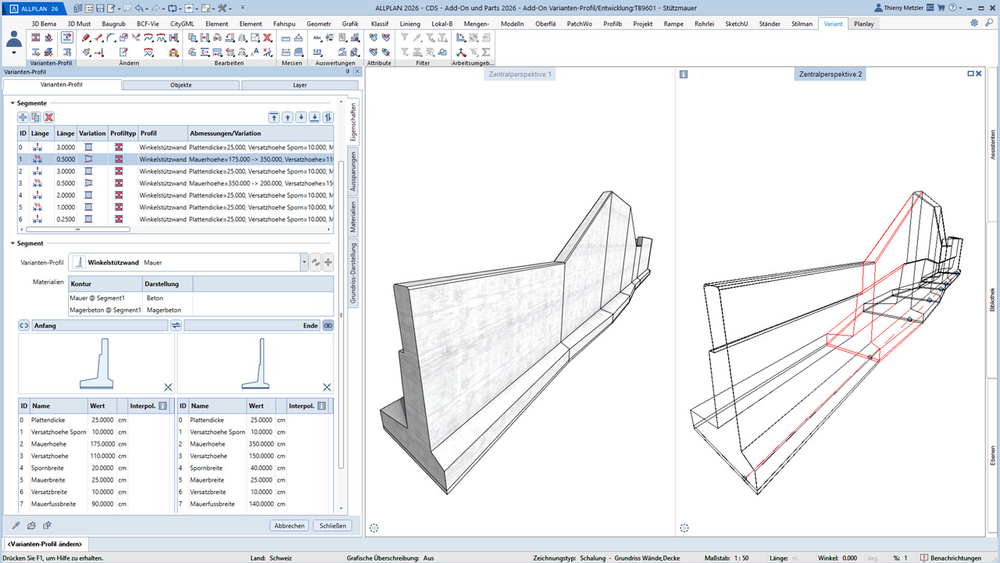
Task: Click the Abbrechen button
Action: (x=289, y=525)
